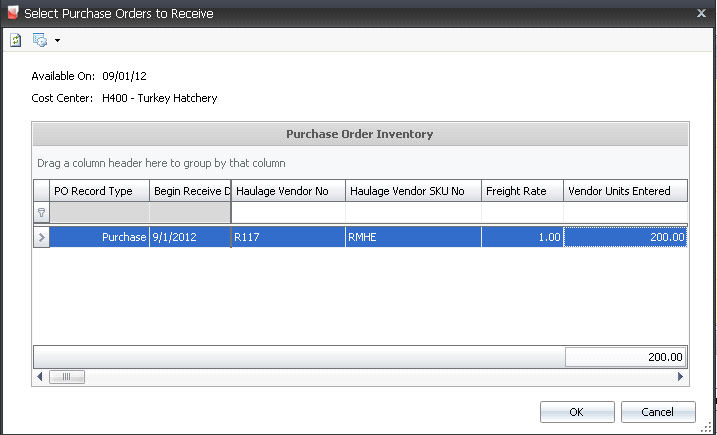
Task: Sort by Begin Receive Date column header
Action: coord(190,191)
